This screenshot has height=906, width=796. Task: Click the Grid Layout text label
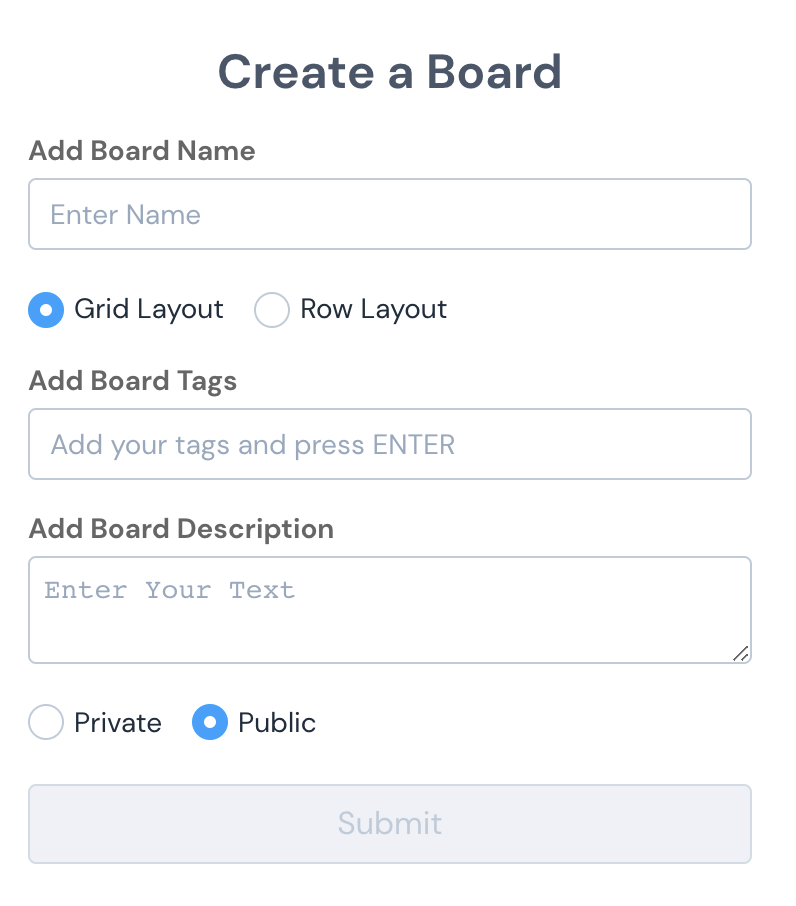(148, 310)
